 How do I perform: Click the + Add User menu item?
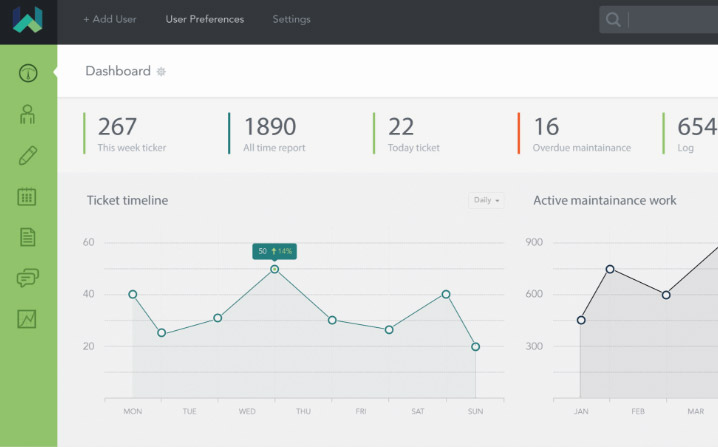[x=110, y=19]
